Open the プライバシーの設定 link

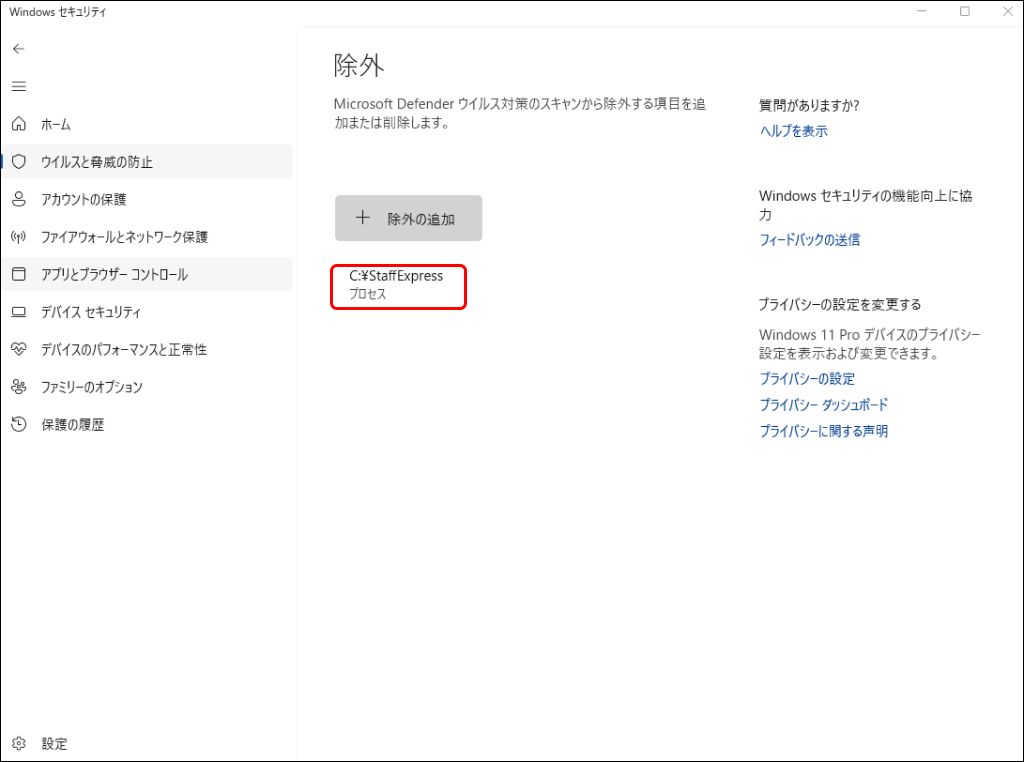click(807, 379)
